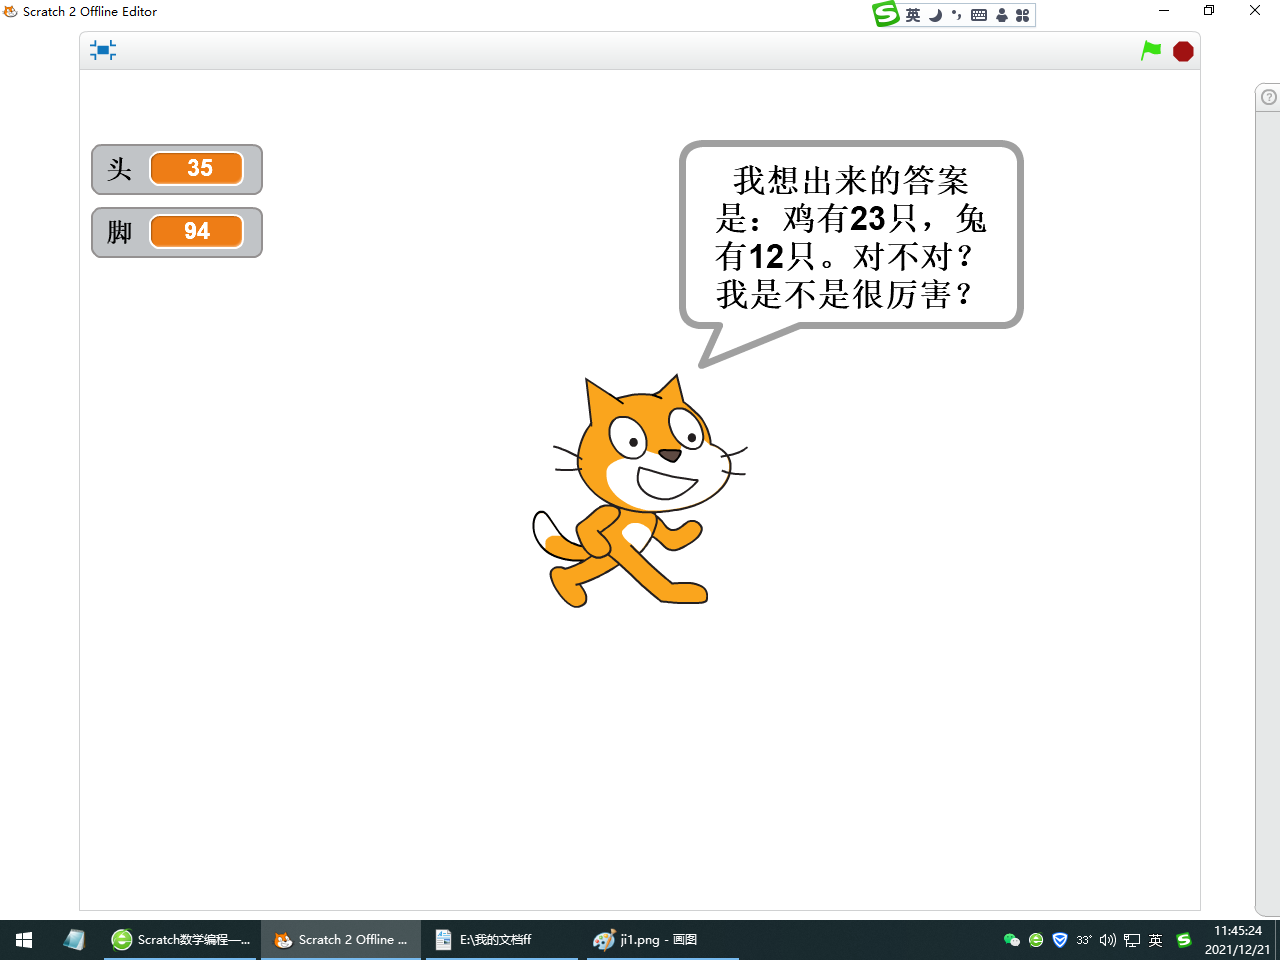Open the soft keyboard icon on the IME bar
The image size is (1280, 960).
pos(979,15)
